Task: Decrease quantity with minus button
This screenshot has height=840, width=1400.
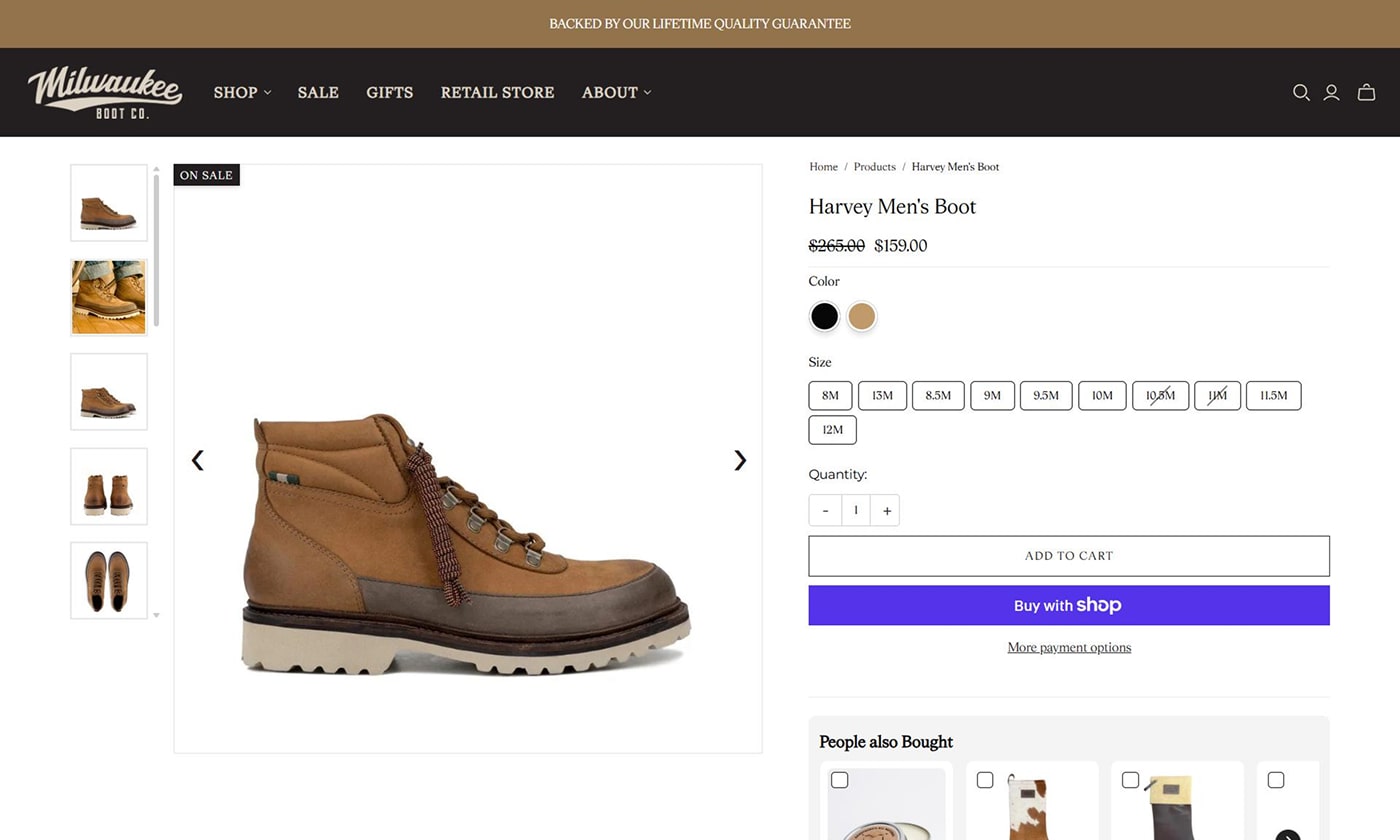Action: click(x=825, y=510)
